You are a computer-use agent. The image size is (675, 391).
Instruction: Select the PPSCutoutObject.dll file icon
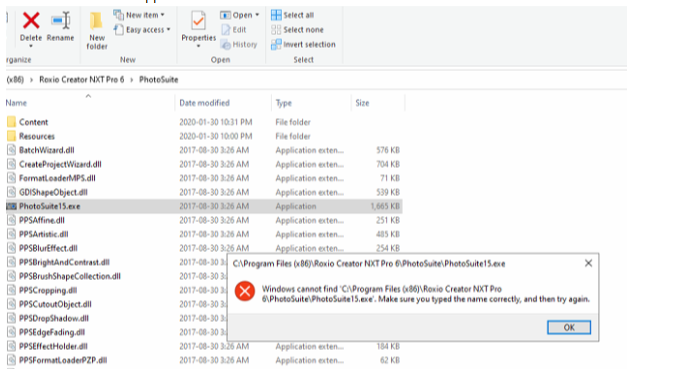[x=11, y=304]
